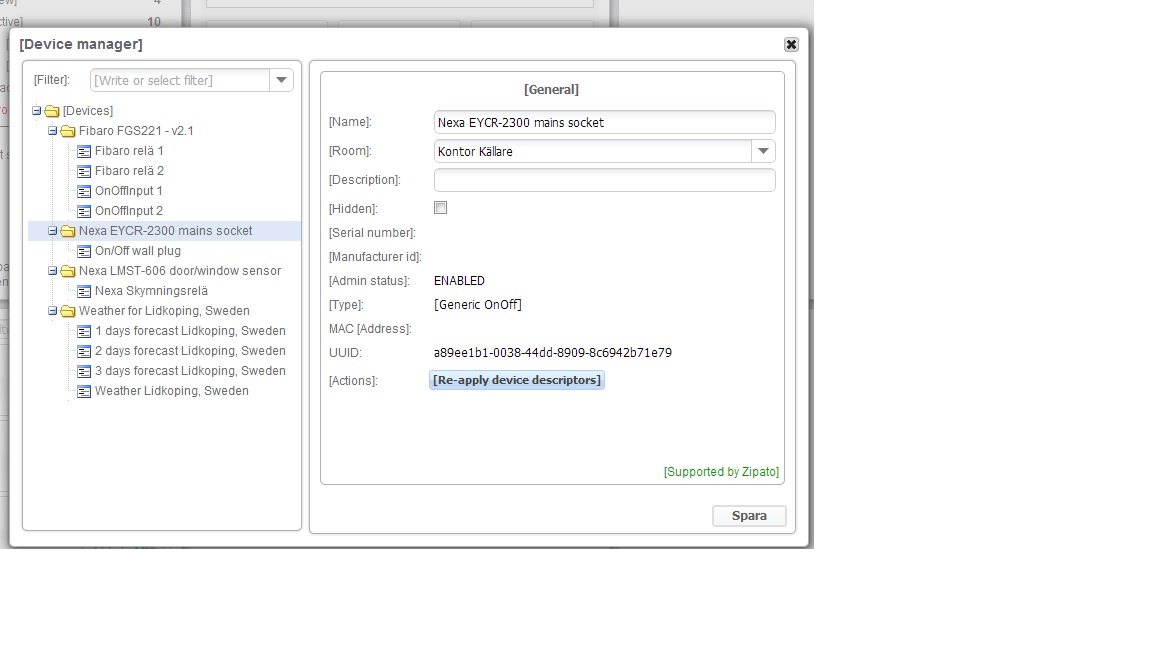Collapse the Nexa EYCR-2300 mains socket node

52,230
